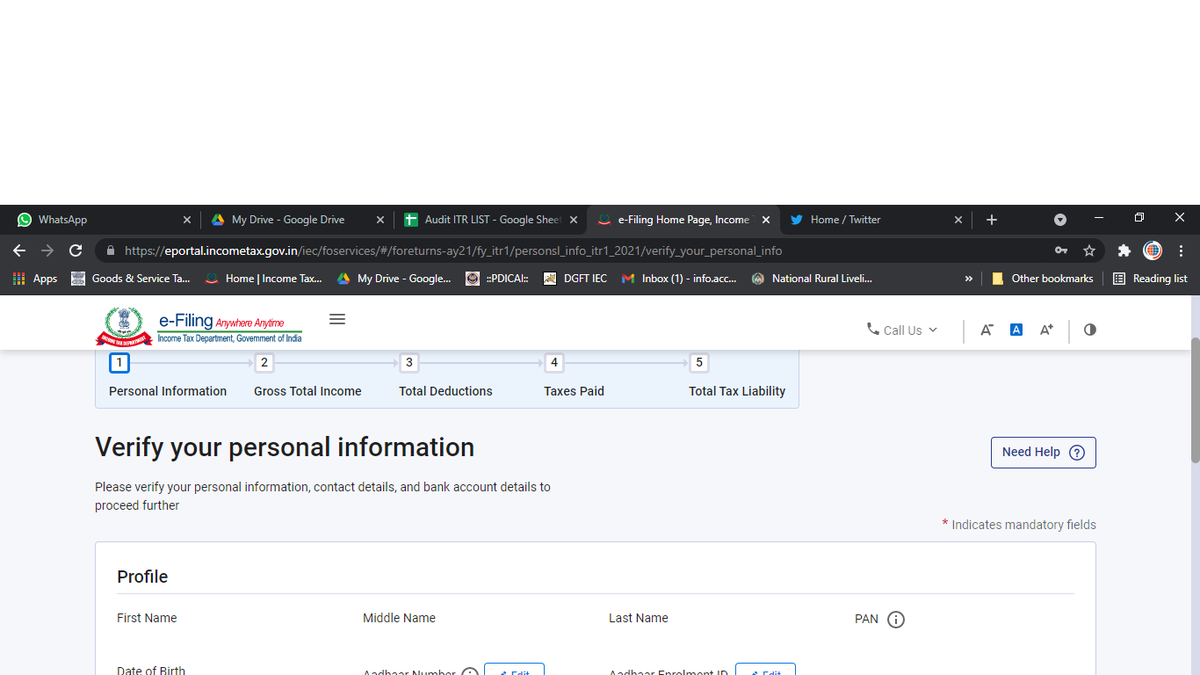The width and height of the screenshot is (1200, 675).
Task: Close the Home / Twitter tab
Action: [x=958, y=220]
